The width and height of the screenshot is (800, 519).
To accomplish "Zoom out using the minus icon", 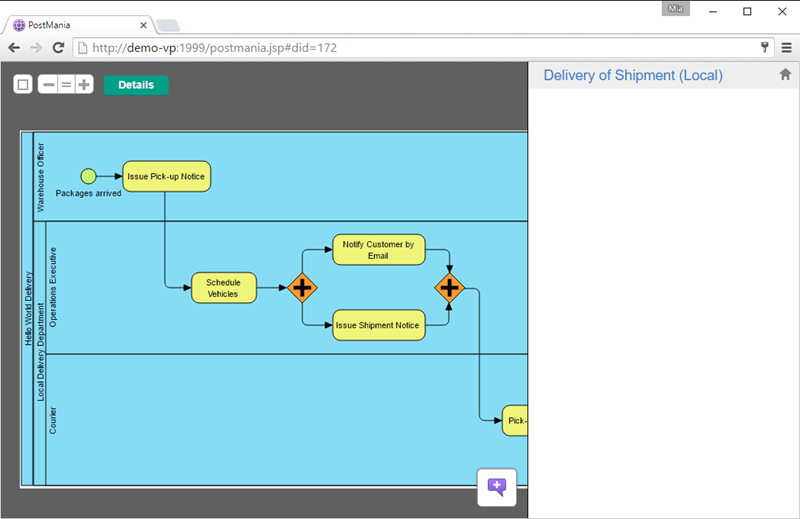I will 48,85.
